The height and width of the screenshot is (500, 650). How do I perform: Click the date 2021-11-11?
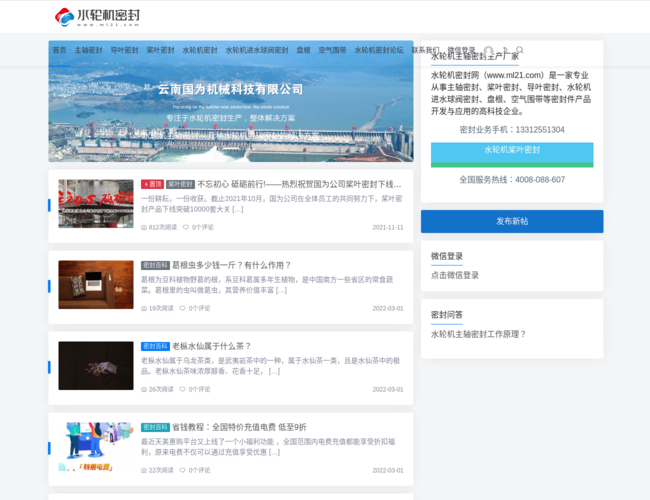point(388,228)
